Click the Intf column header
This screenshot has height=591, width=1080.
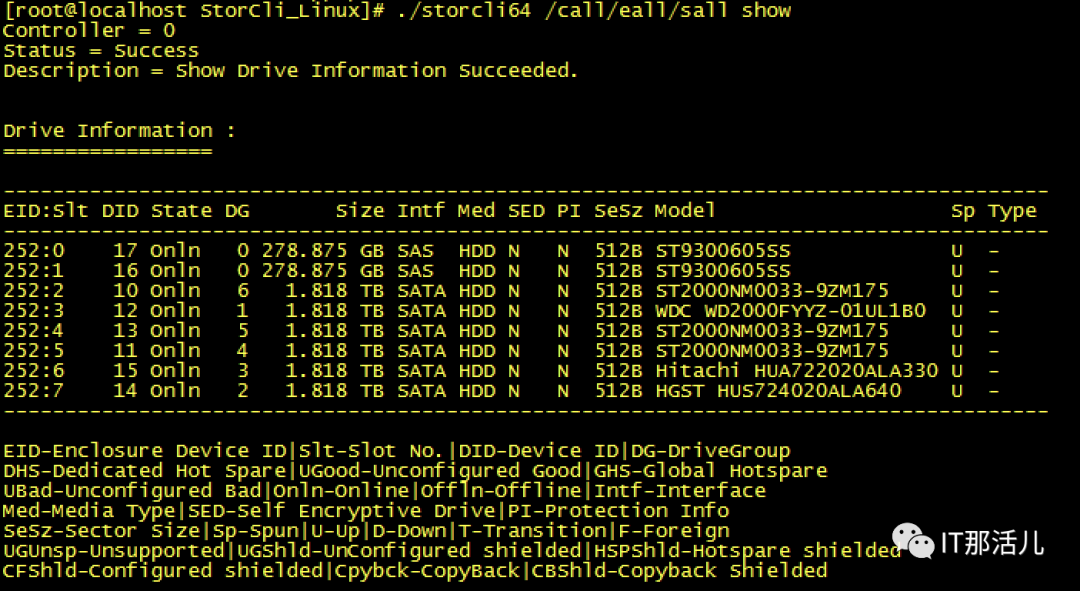[421, 211]
